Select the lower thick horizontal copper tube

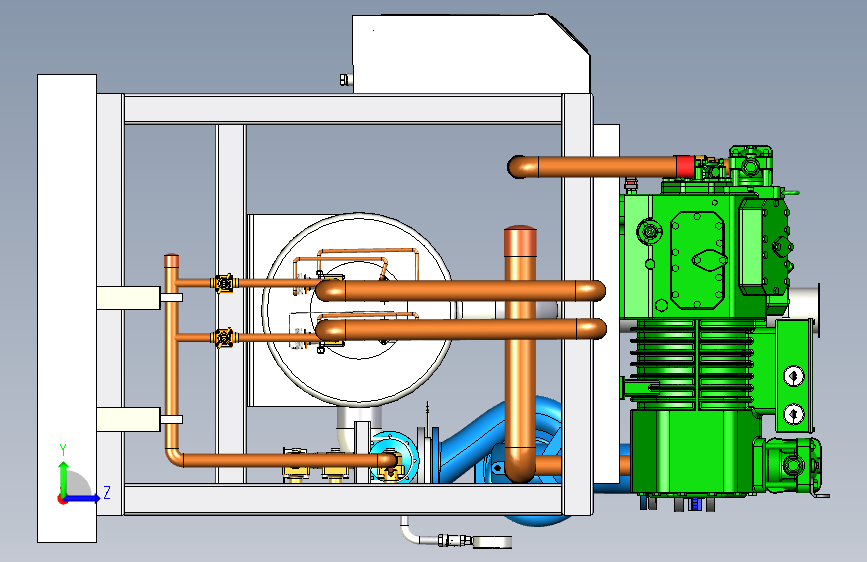click(x=460, y=329)
